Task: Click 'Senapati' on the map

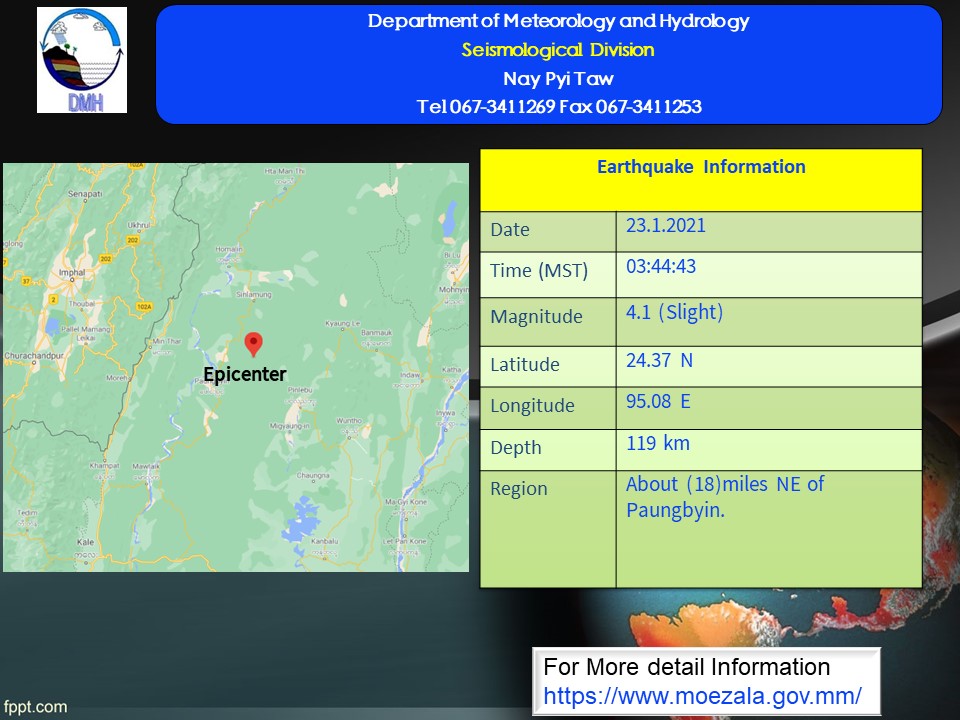Action: (84, 193)
